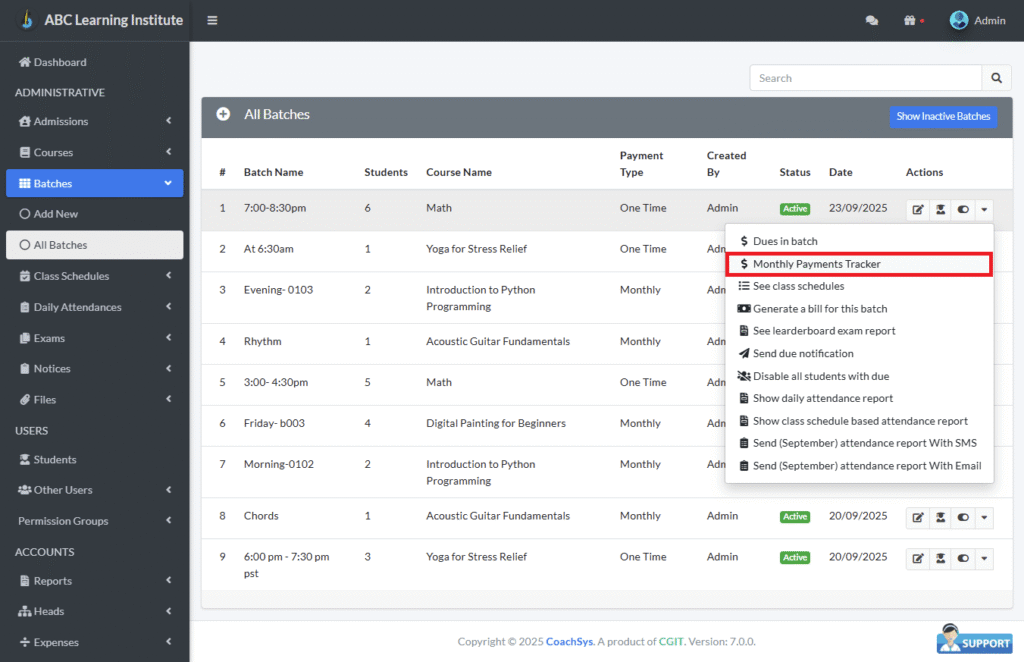1024x662 pixels.
Task: Open the chat messages icon
Action: (x=872, y=20)
